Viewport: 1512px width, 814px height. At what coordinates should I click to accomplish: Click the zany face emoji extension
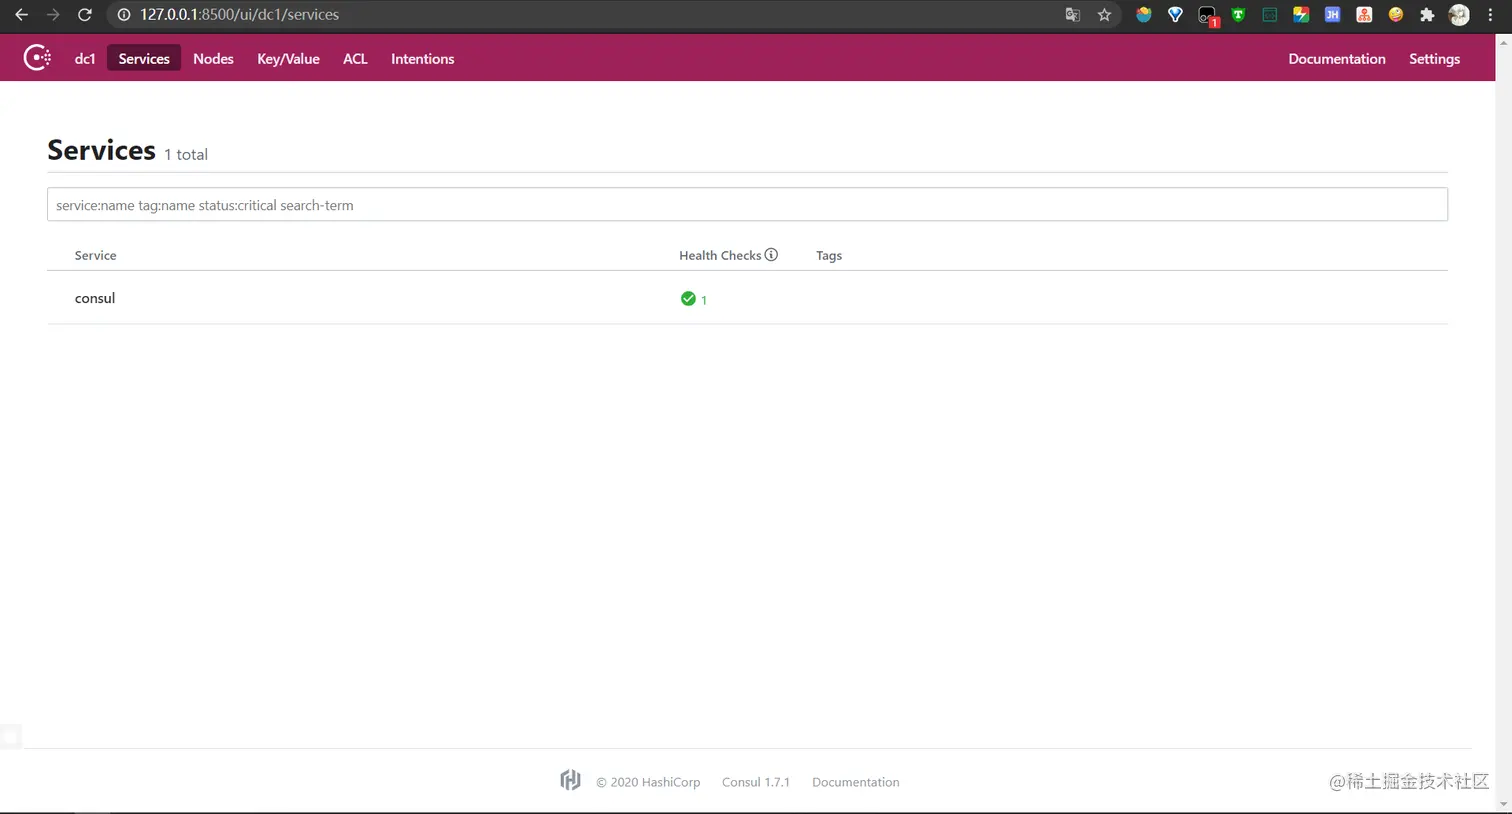[1395, 15]
